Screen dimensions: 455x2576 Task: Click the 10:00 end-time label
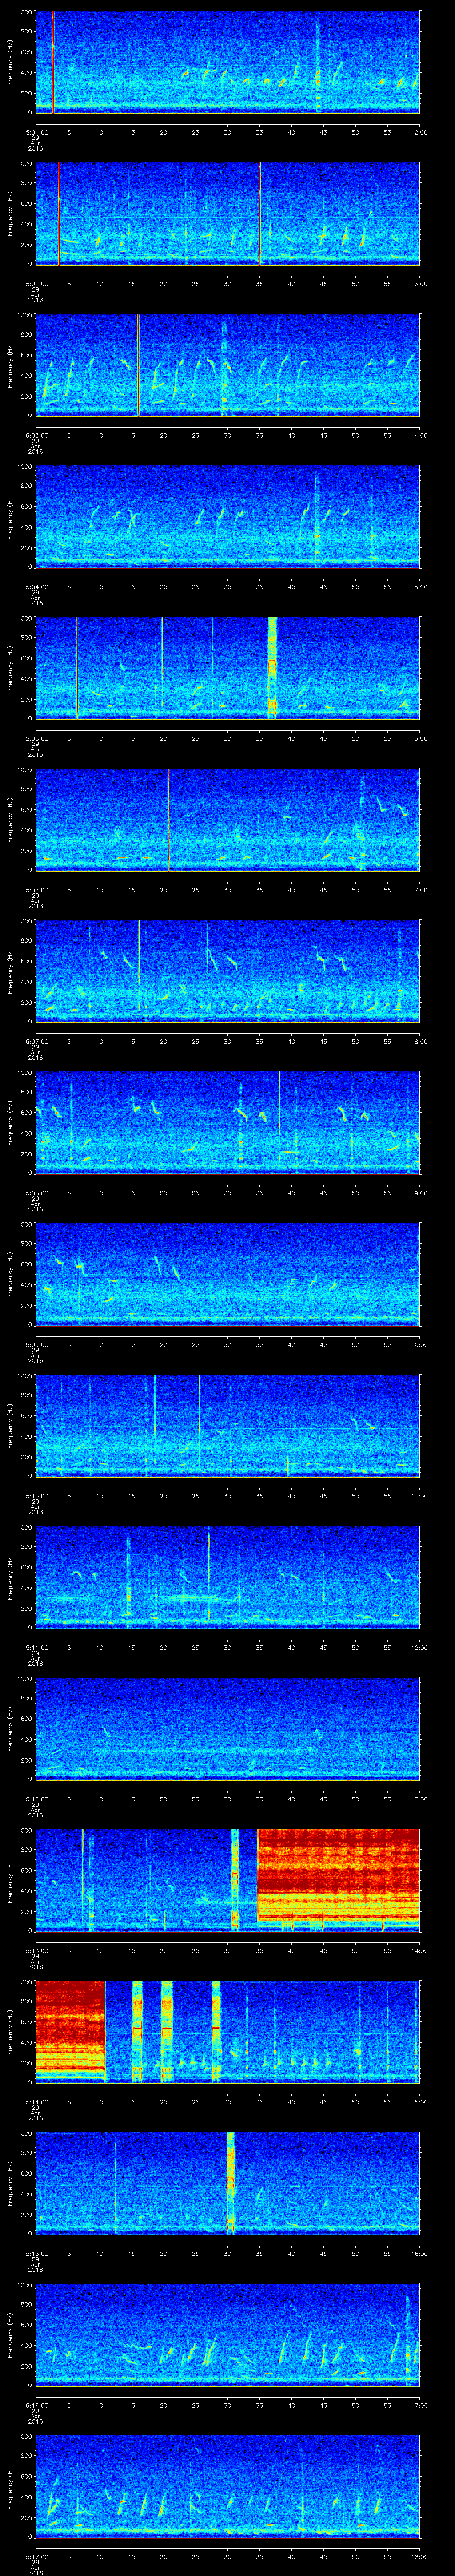tap(420, 1344)
